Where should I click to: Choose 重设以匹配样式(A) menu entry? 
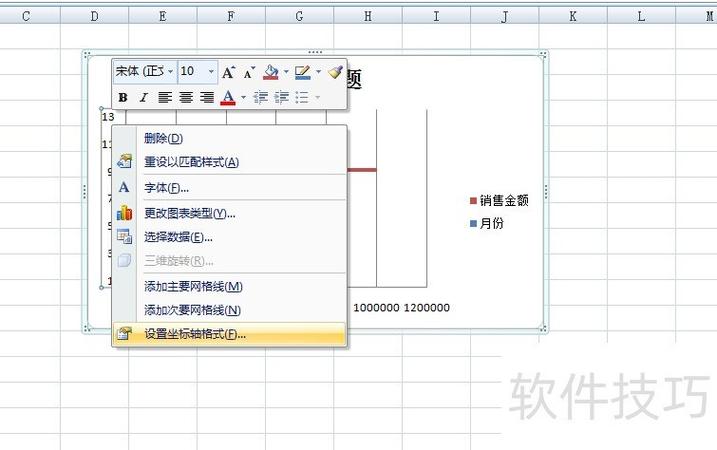[229, 162]
